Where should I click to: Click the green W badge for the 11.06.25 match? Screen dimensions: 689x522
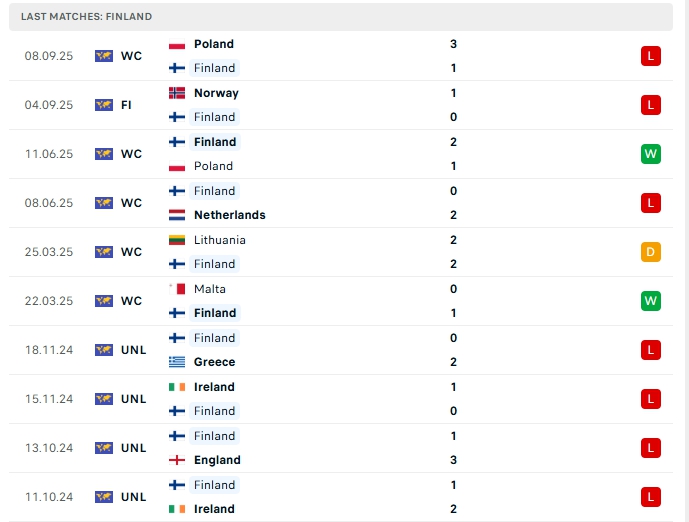pyautogui.click(x=650, y=154)
